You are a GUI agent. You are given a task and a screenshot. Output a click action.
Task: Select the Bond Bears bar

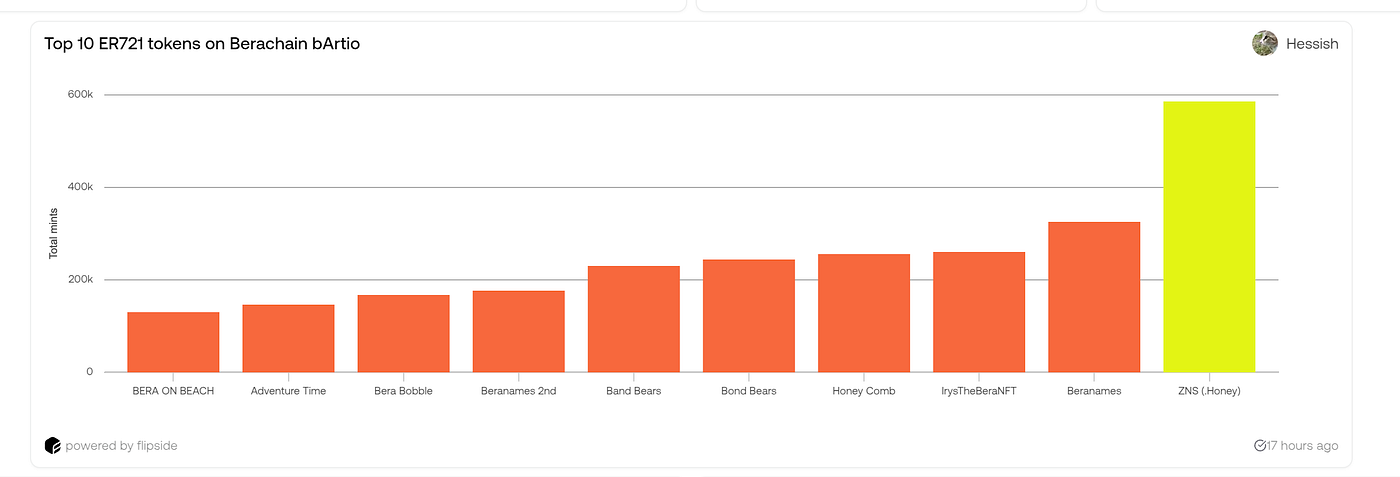[749, 316]
